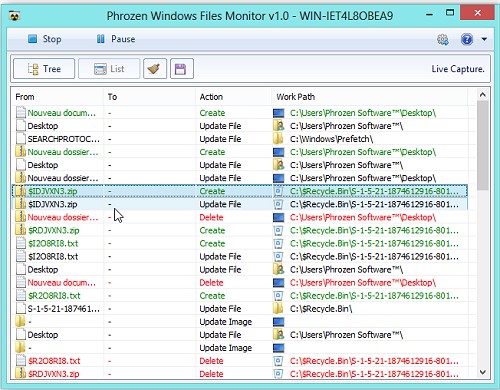Select the S-1-5-21-187461... row
500x390 pixels.
239,309
